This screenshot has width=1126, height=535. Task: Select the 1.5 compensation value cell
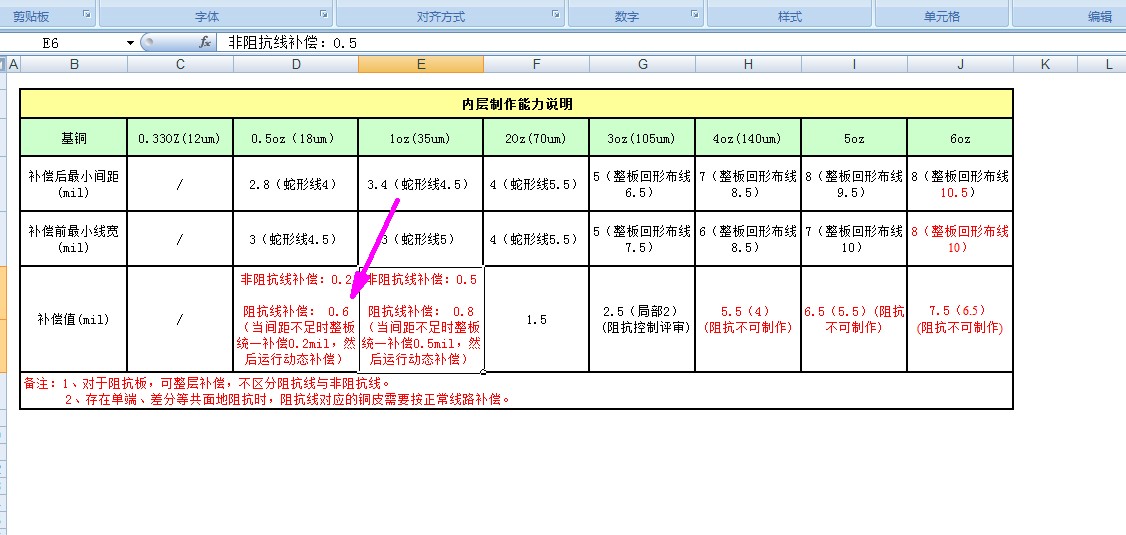pos(536,320)
